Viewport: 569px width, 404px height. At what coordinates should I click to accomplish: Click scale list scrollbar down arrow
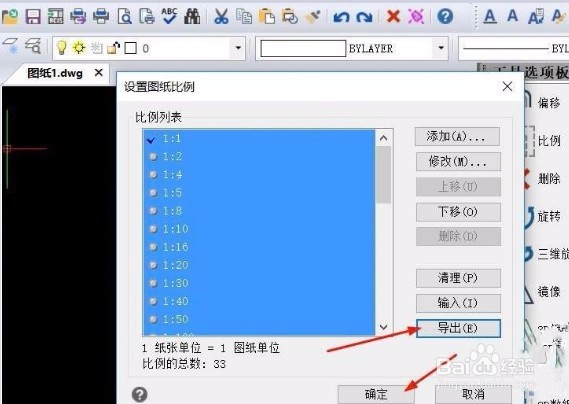384,327
